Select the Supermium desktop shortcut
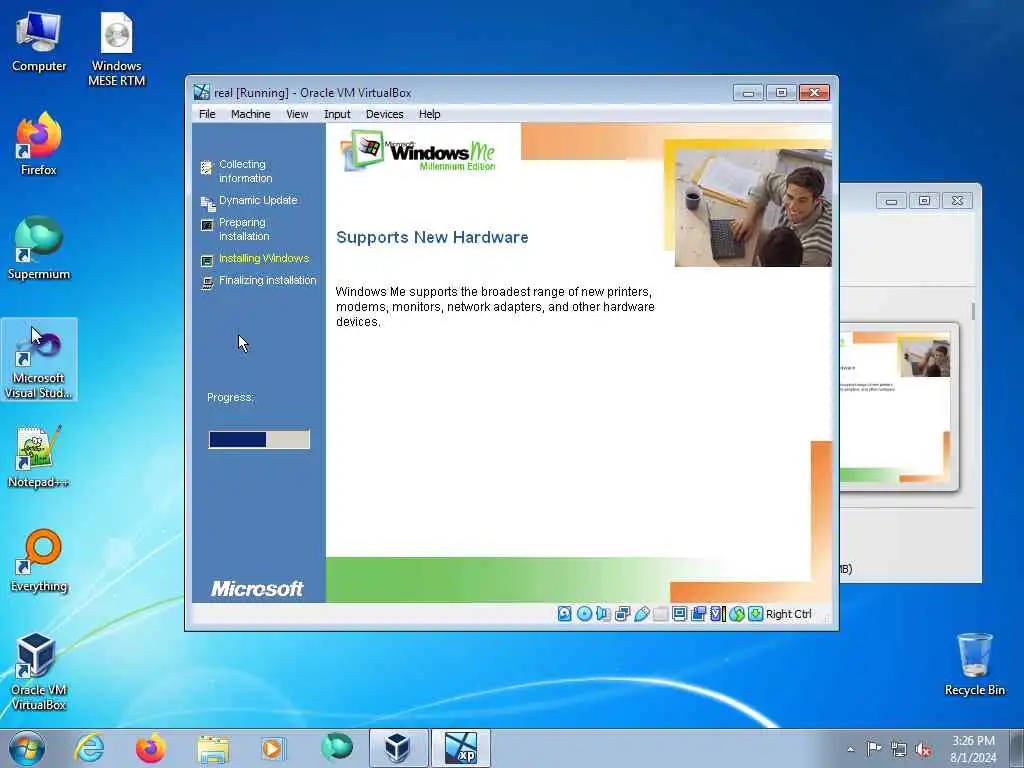1024x768 pixels. [39, 249]
